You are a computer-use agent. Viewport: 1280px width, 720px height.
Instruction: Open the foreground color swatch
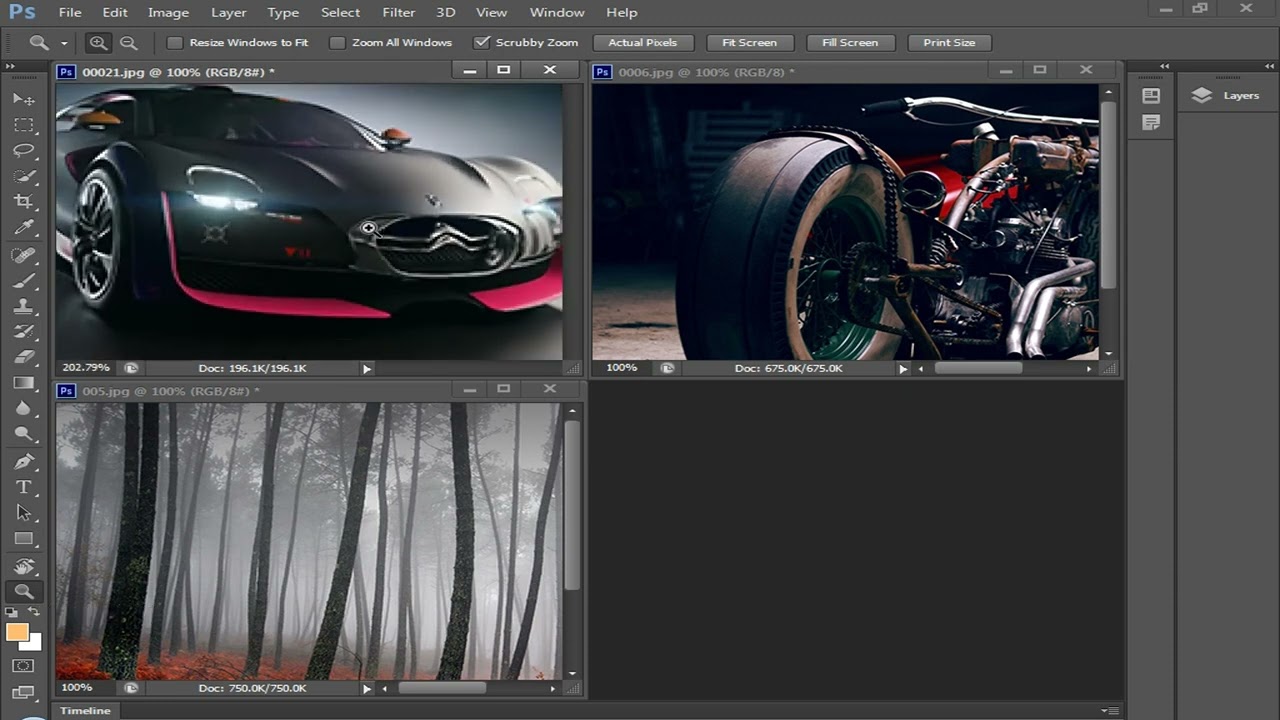click(17, 632)
